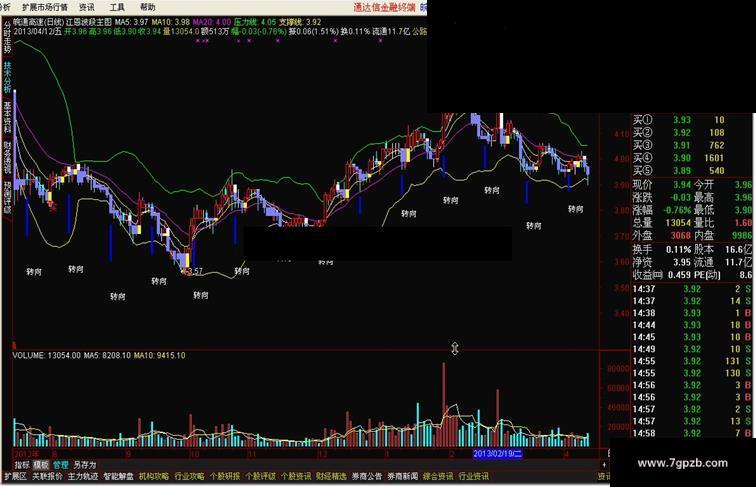Click the highlighted 2013/02/19 date marker

[x=497, y=454]
